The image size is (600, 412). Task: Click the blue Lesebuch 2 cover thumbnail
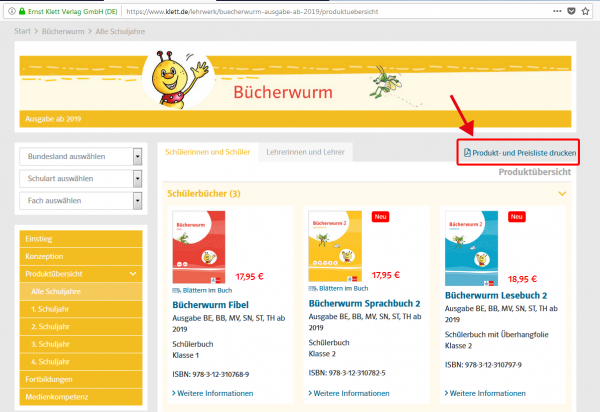click(x=471, y=248)
